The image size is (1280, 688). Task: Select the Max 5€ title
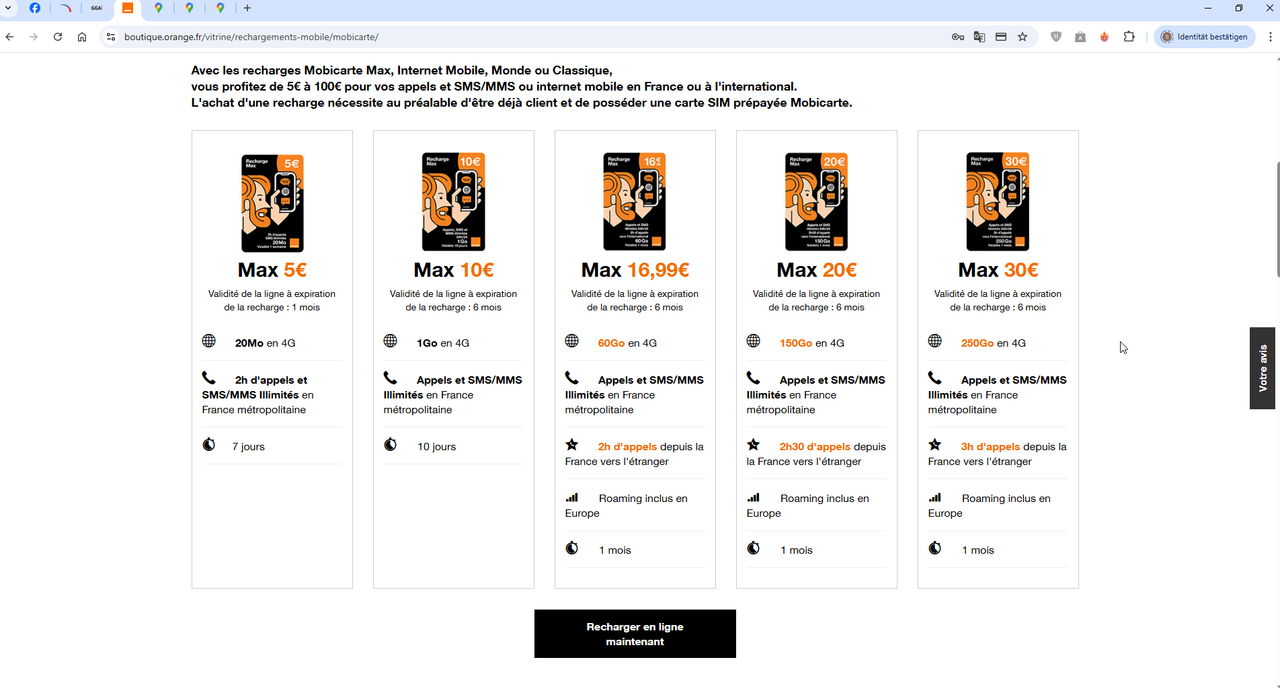tap(272, 270)
